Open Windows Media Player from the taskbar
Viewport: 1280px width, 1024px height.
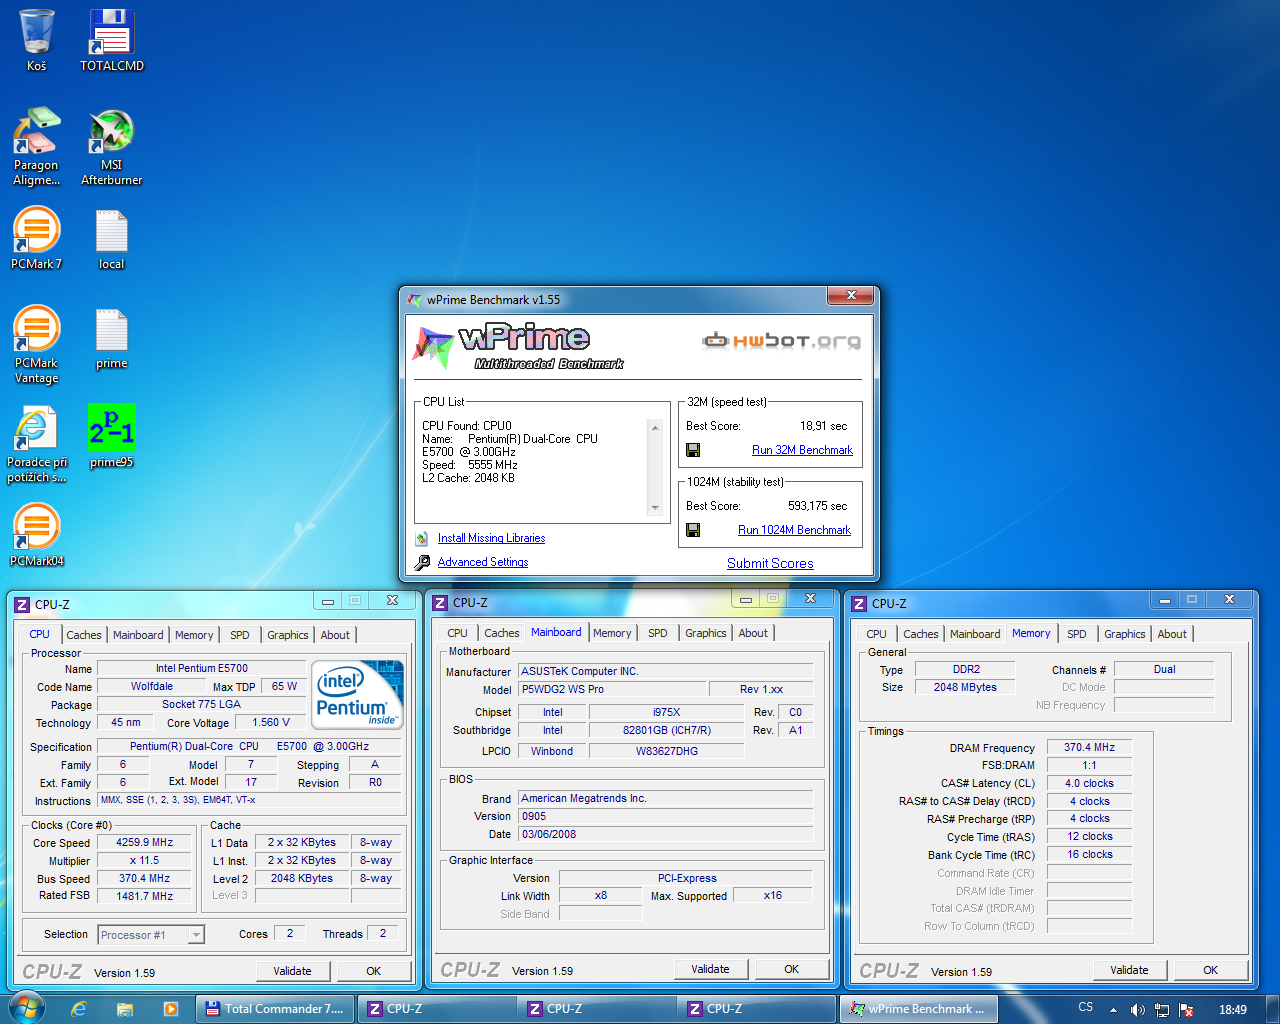pyautogui.click(x=170, y=1009)
